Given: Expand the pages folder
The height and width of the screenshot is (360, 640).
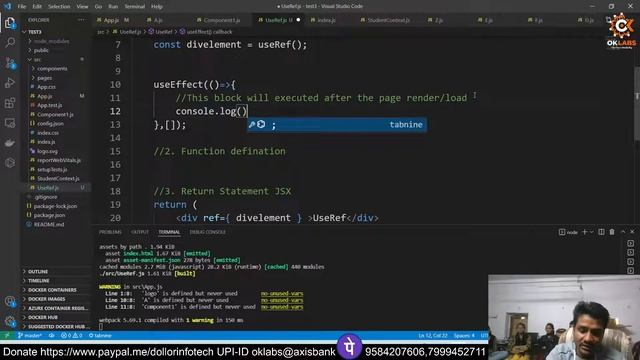Looking at the screenshot, I should pyautogui.click(x=44, y=78).
